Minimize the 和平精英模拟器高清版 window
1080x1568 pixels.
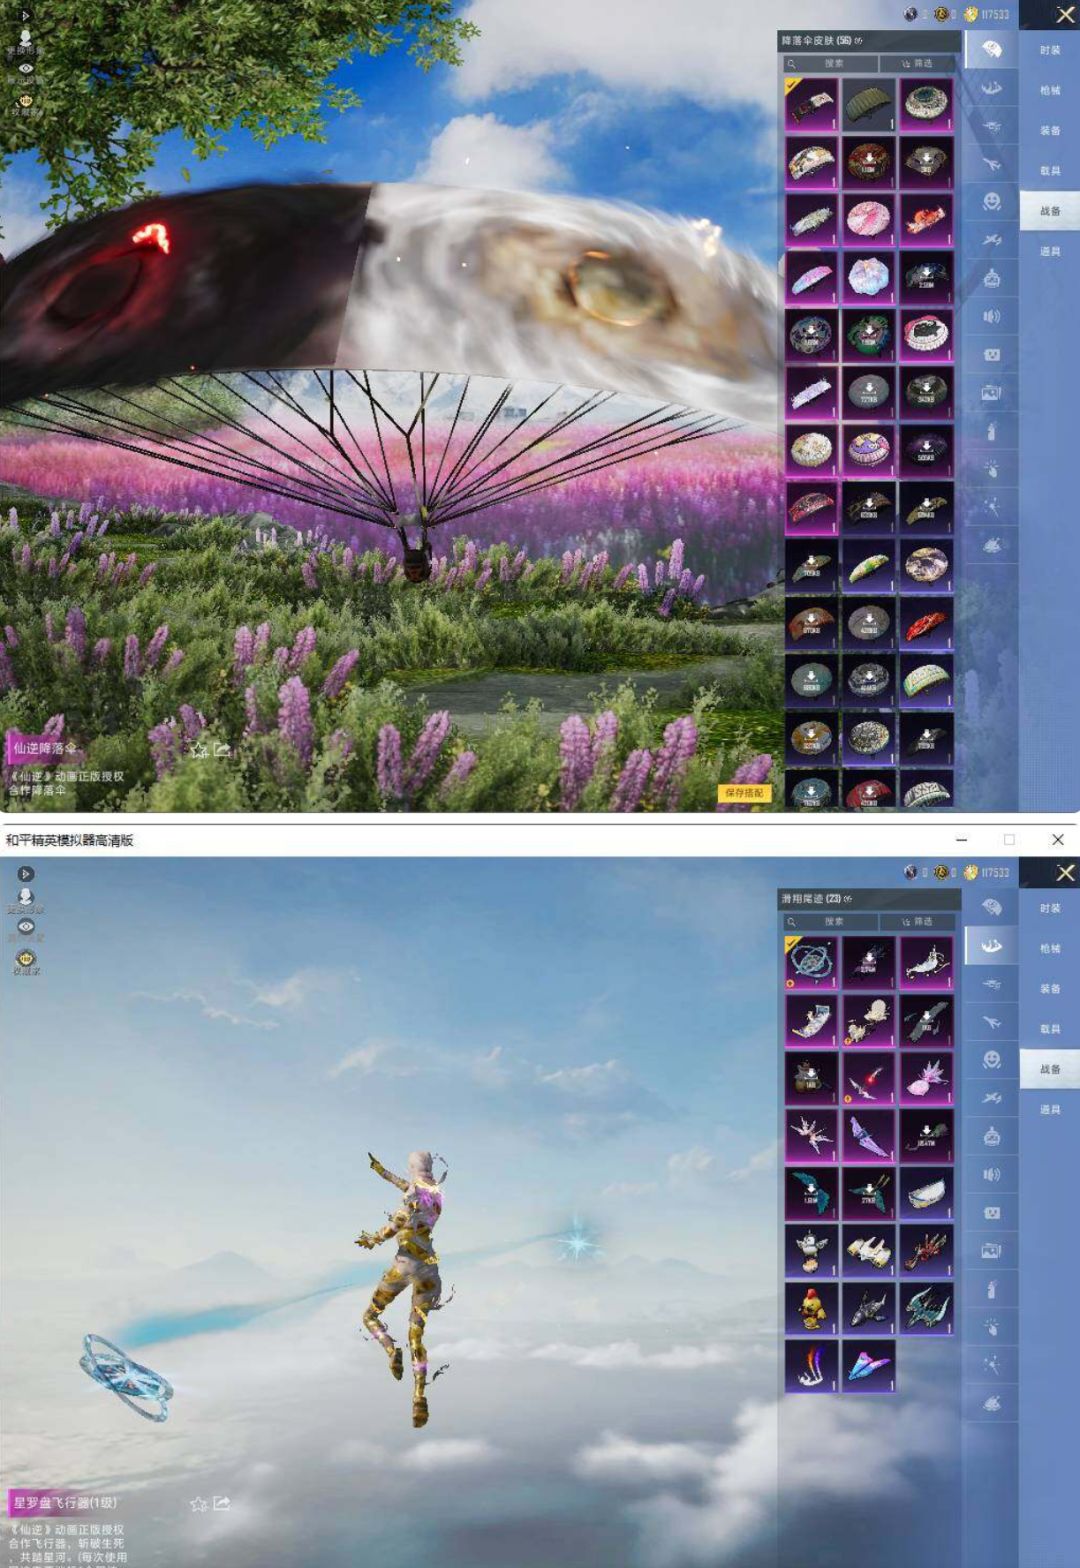[x=961, y=840]
